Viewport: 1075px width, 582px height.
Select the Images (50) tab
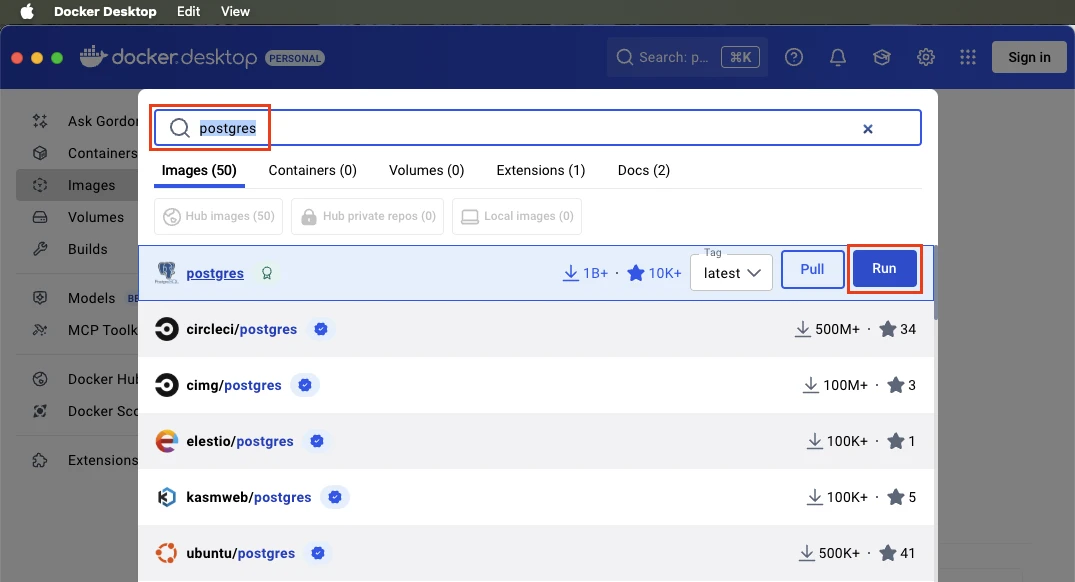point(199,170)
